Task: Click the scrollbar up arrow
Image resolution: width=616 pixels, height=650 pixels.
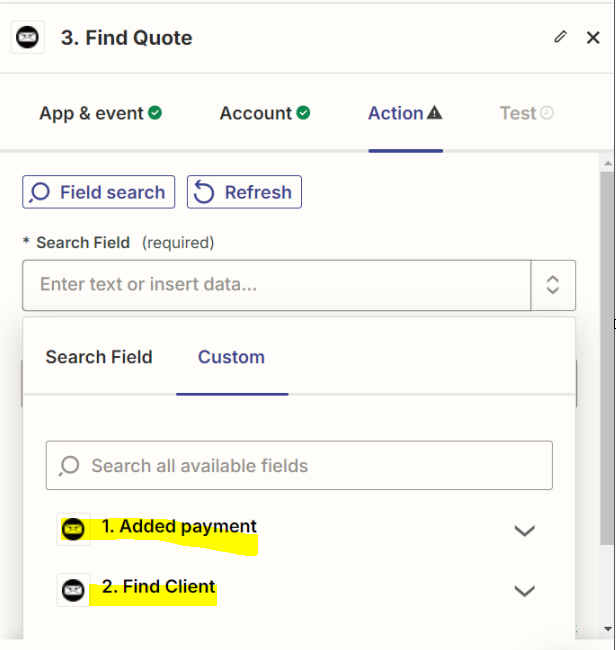Action: tap(608, 164)
